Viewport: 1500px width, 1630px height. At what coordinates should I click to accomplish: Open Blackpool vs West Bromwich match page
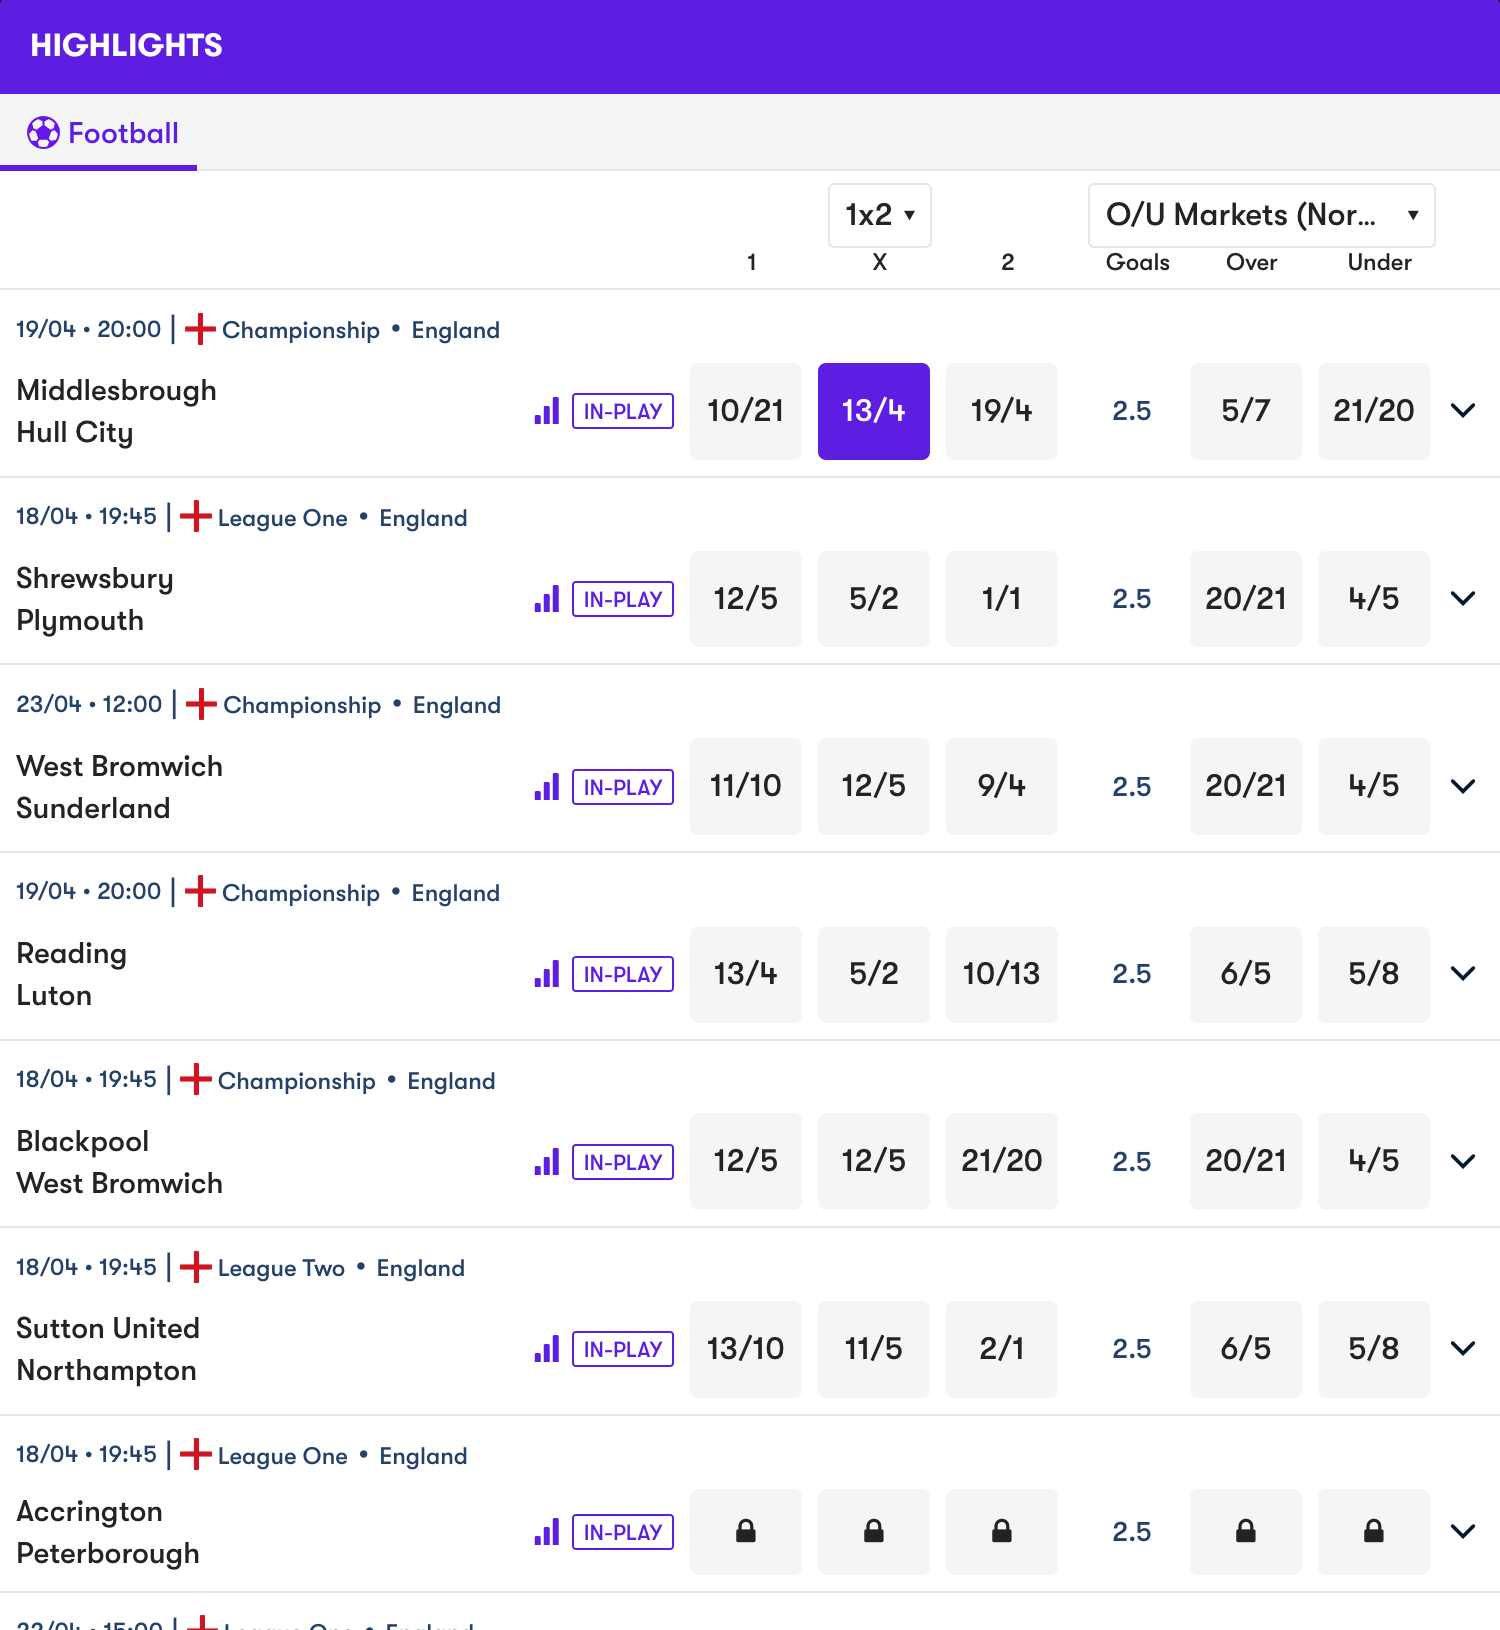pos(120,1162)
